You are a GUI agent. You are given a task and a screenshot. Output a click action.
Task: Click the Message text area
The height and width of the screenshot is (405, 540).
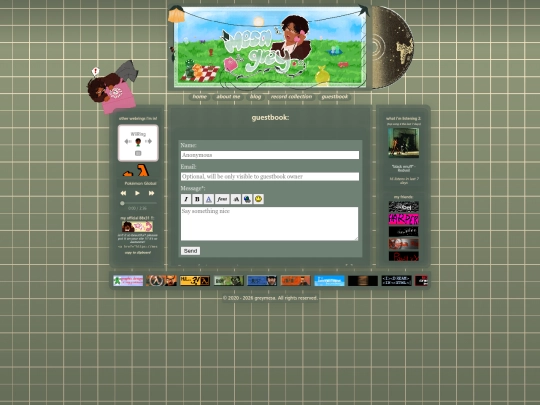click(x=270, y=224)
